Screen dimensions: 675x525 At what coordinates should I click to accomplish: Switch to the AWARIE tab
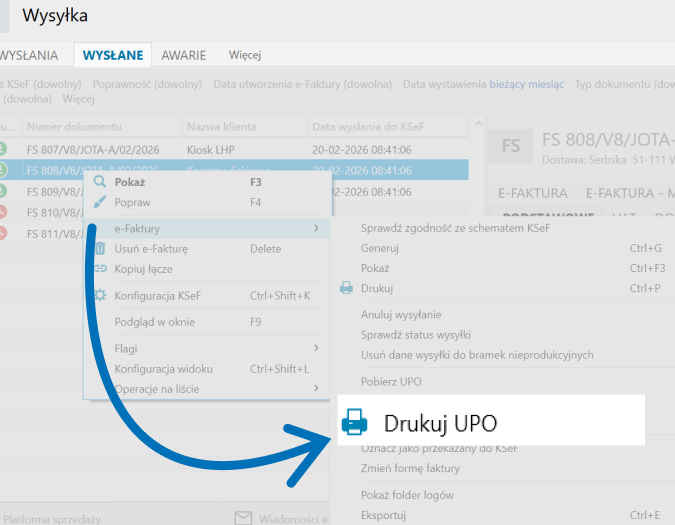coord(184,55)
